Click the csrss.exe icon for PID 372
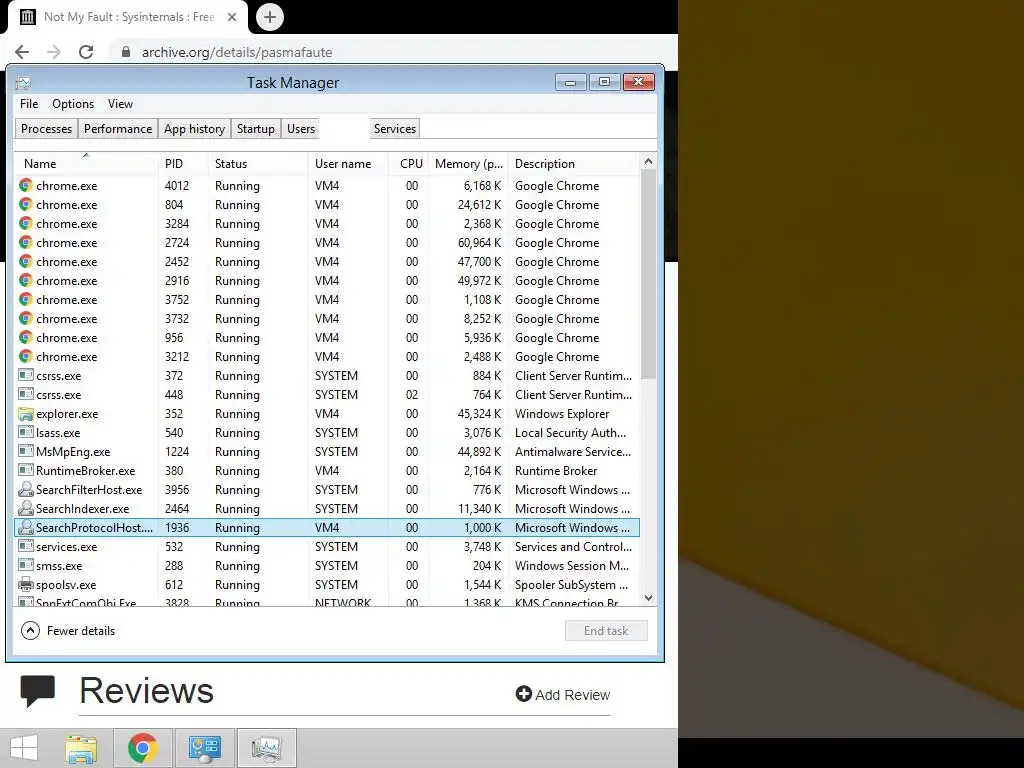 [x=25, y=376]
